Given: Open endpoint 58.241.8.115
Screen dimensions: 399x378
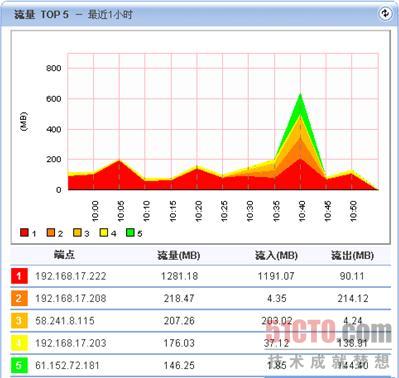Looking at the screenshot, I should tap(65, 321).
